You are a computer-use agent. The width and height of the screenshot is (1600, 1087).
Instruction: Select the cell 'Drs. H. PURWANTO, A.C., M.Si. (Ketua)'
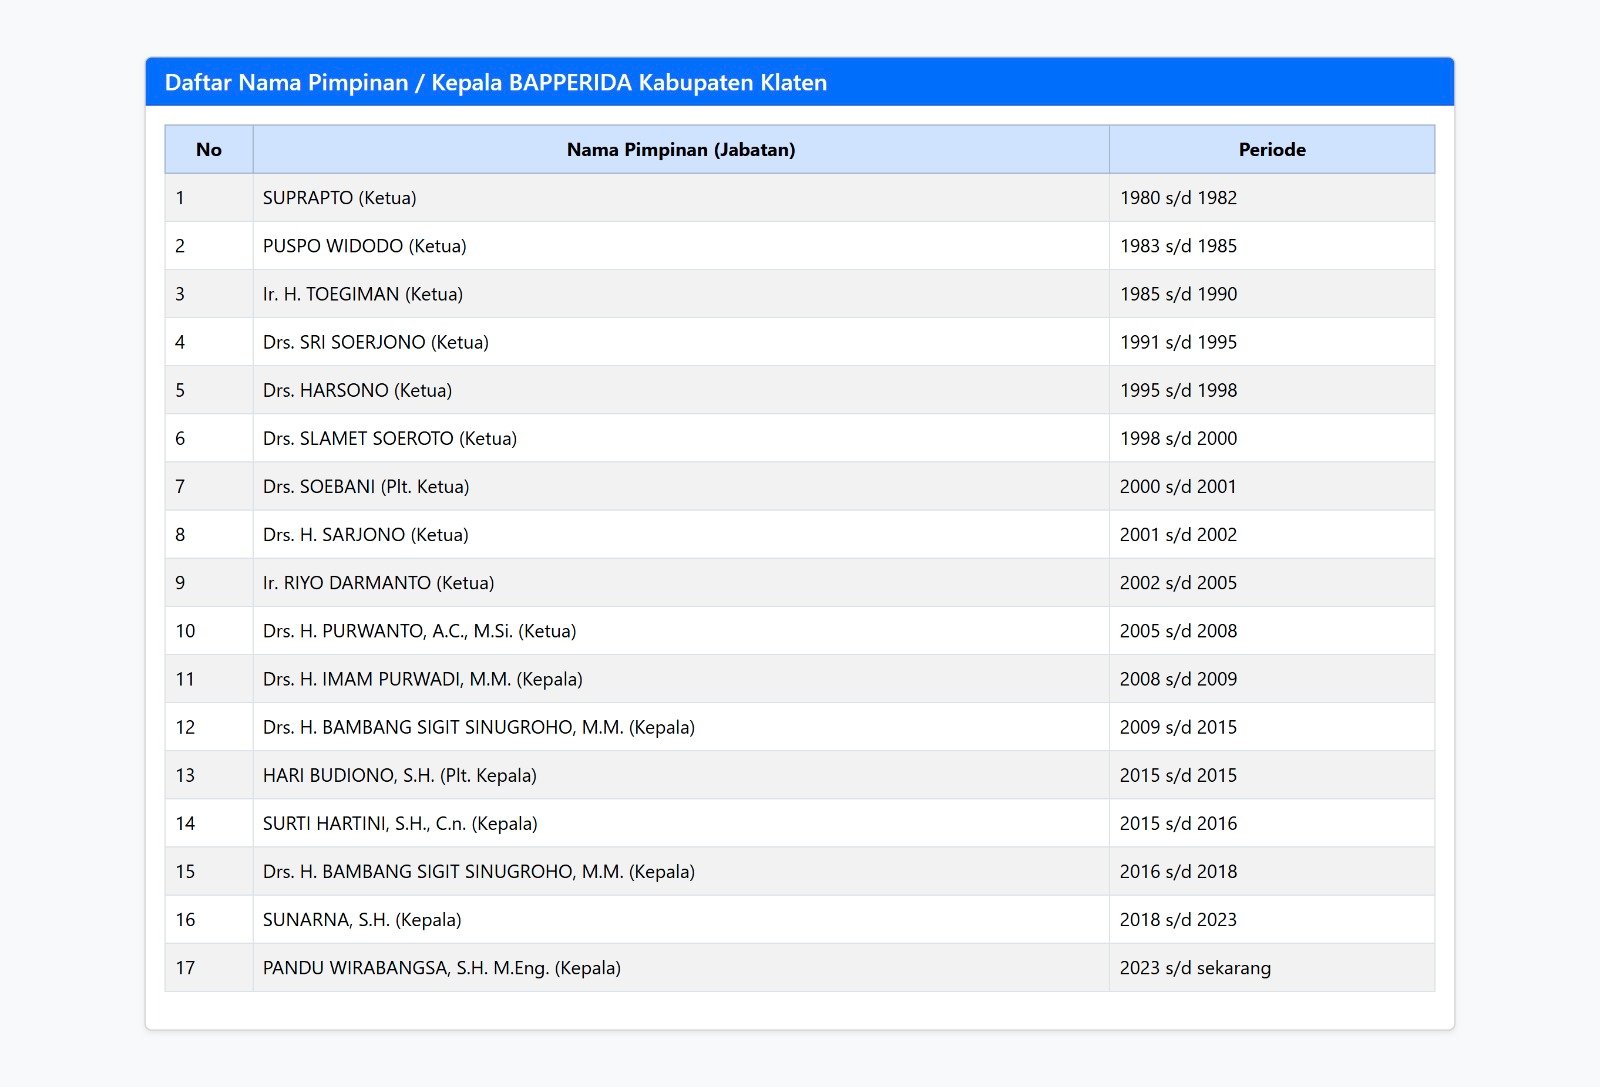681,631
